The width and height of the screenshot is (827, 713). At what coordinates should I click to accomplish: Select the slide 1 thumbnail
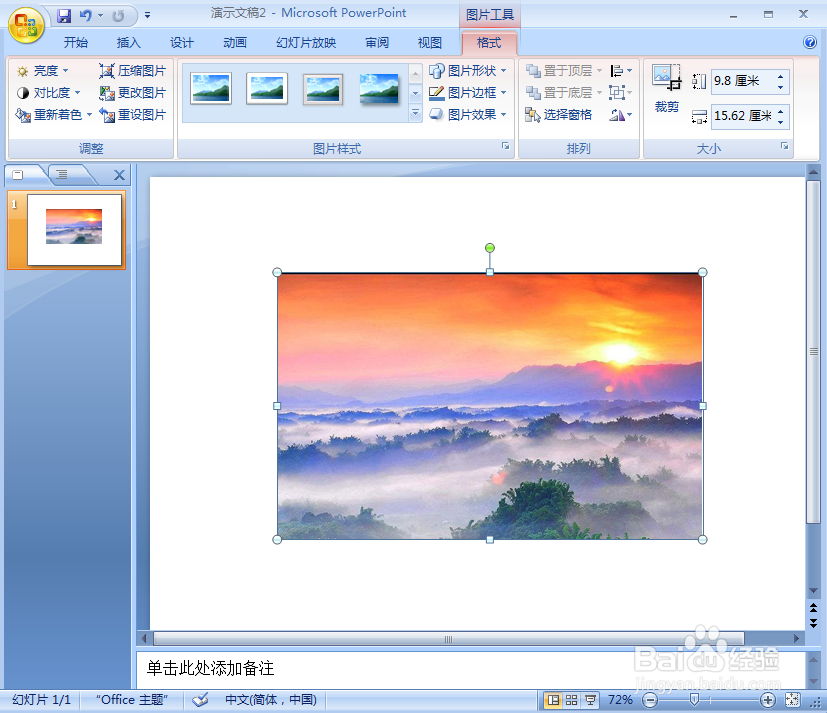pos(74,229)
